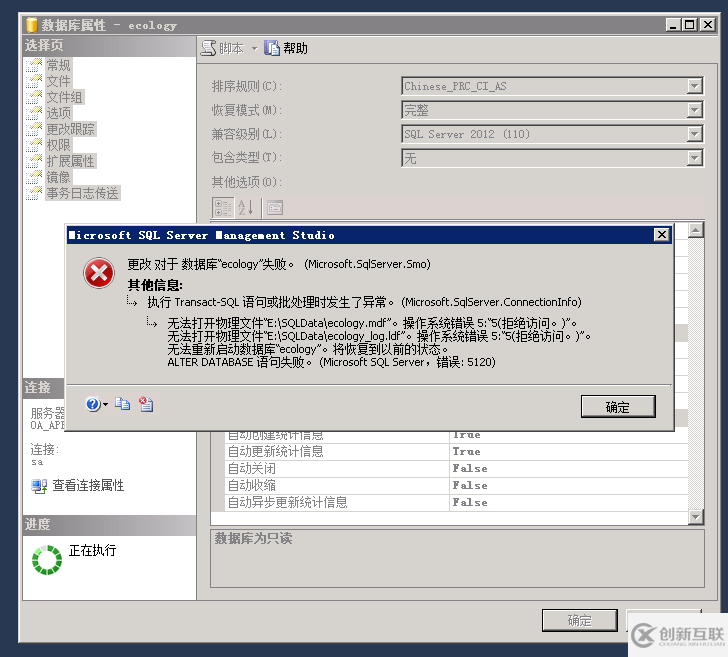This screenshot has height=657, width=728.
Task: Click 确定 in the error dialog
Action: (x=618, y=407)
